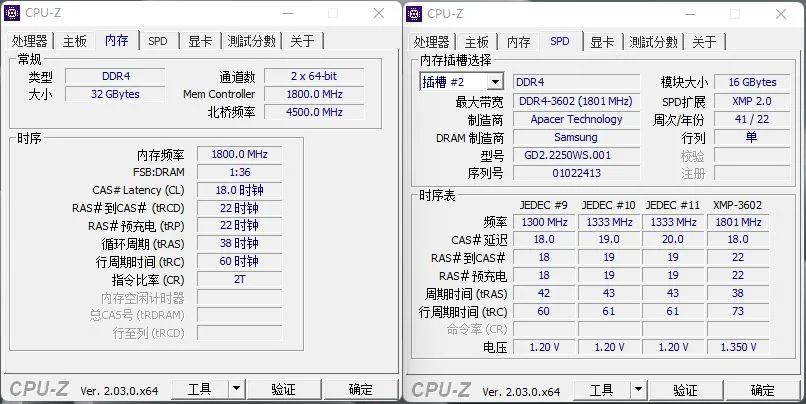Expand the 工具 dropdown arrow in right window

pyautogui.click(x=638, y=390)
